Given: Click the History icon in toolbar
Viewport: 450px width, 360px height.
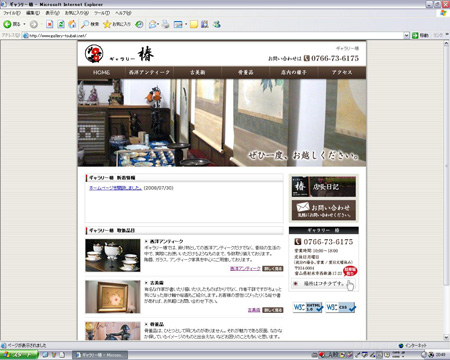Looking at the screenshot, I should (x=139, y=24).
